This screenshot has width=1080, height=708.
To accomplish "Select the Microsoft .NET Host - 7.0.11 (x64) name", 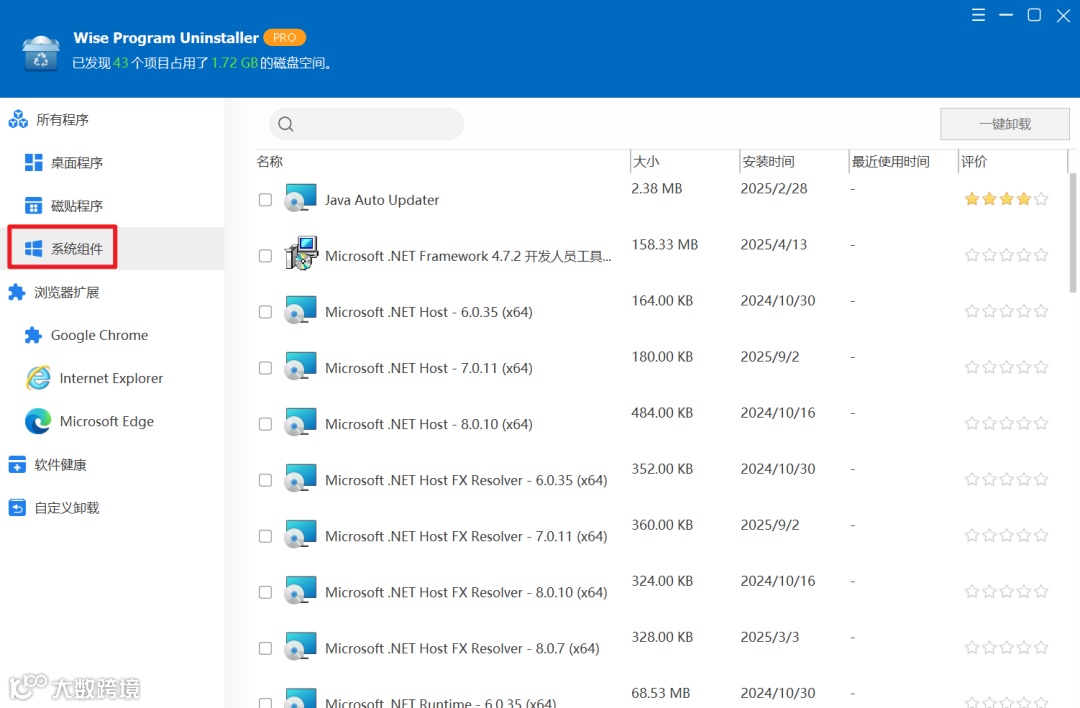I will coord(428,368).
